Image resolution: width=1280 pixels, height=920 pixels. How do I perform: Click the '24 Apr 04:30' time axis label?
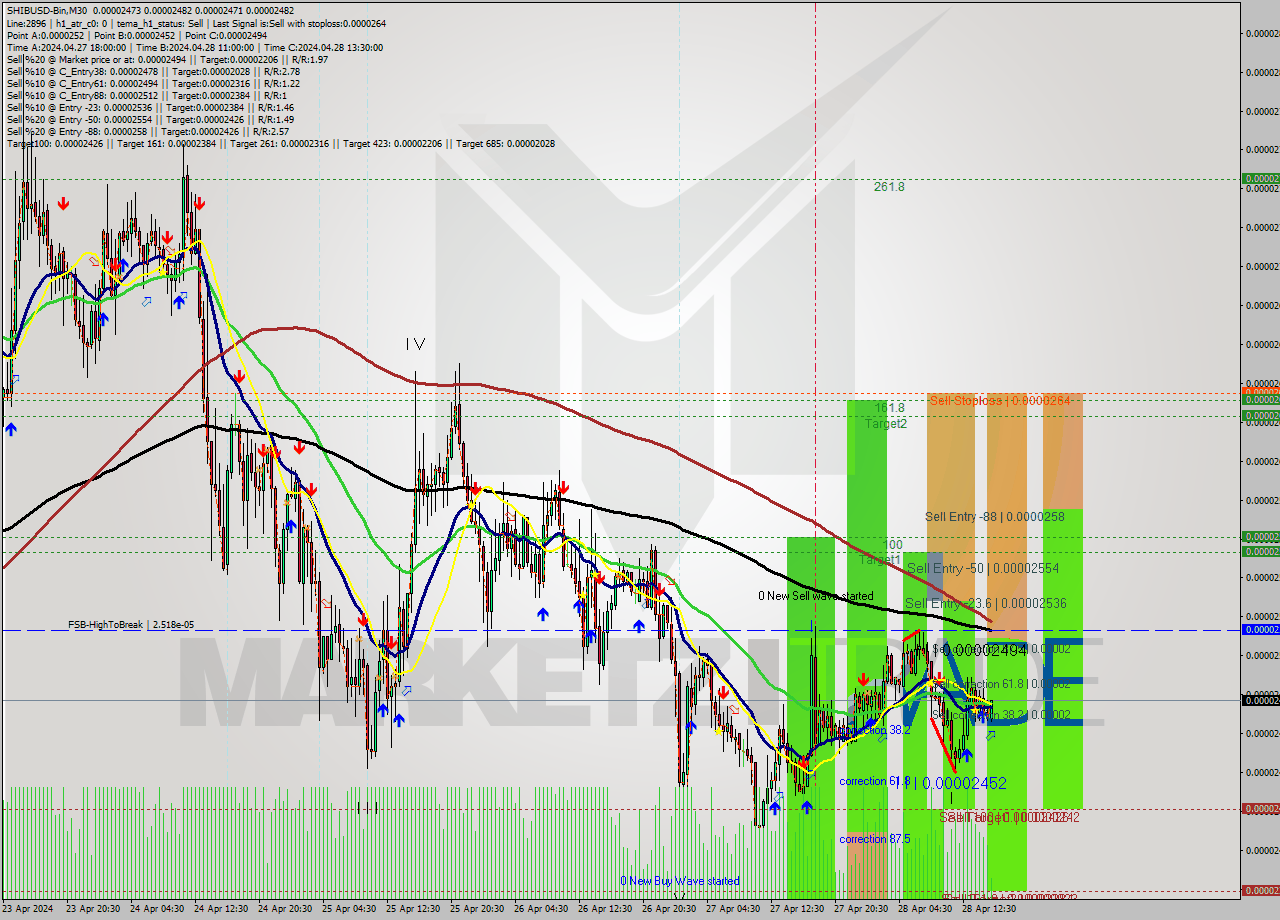click(x=156, y=909)
